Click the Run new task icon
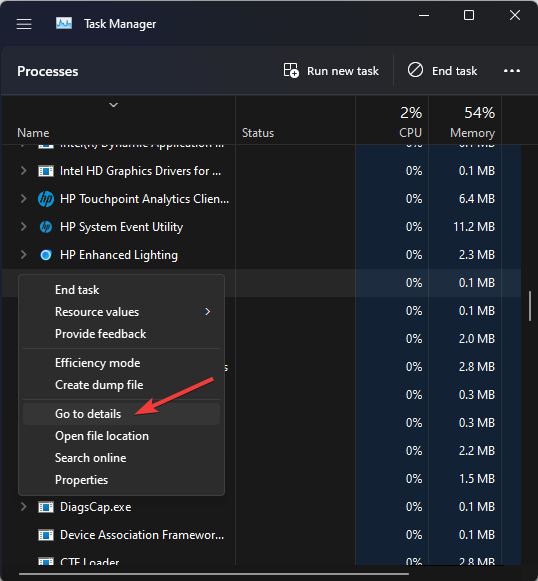 (x=291, y=70)
